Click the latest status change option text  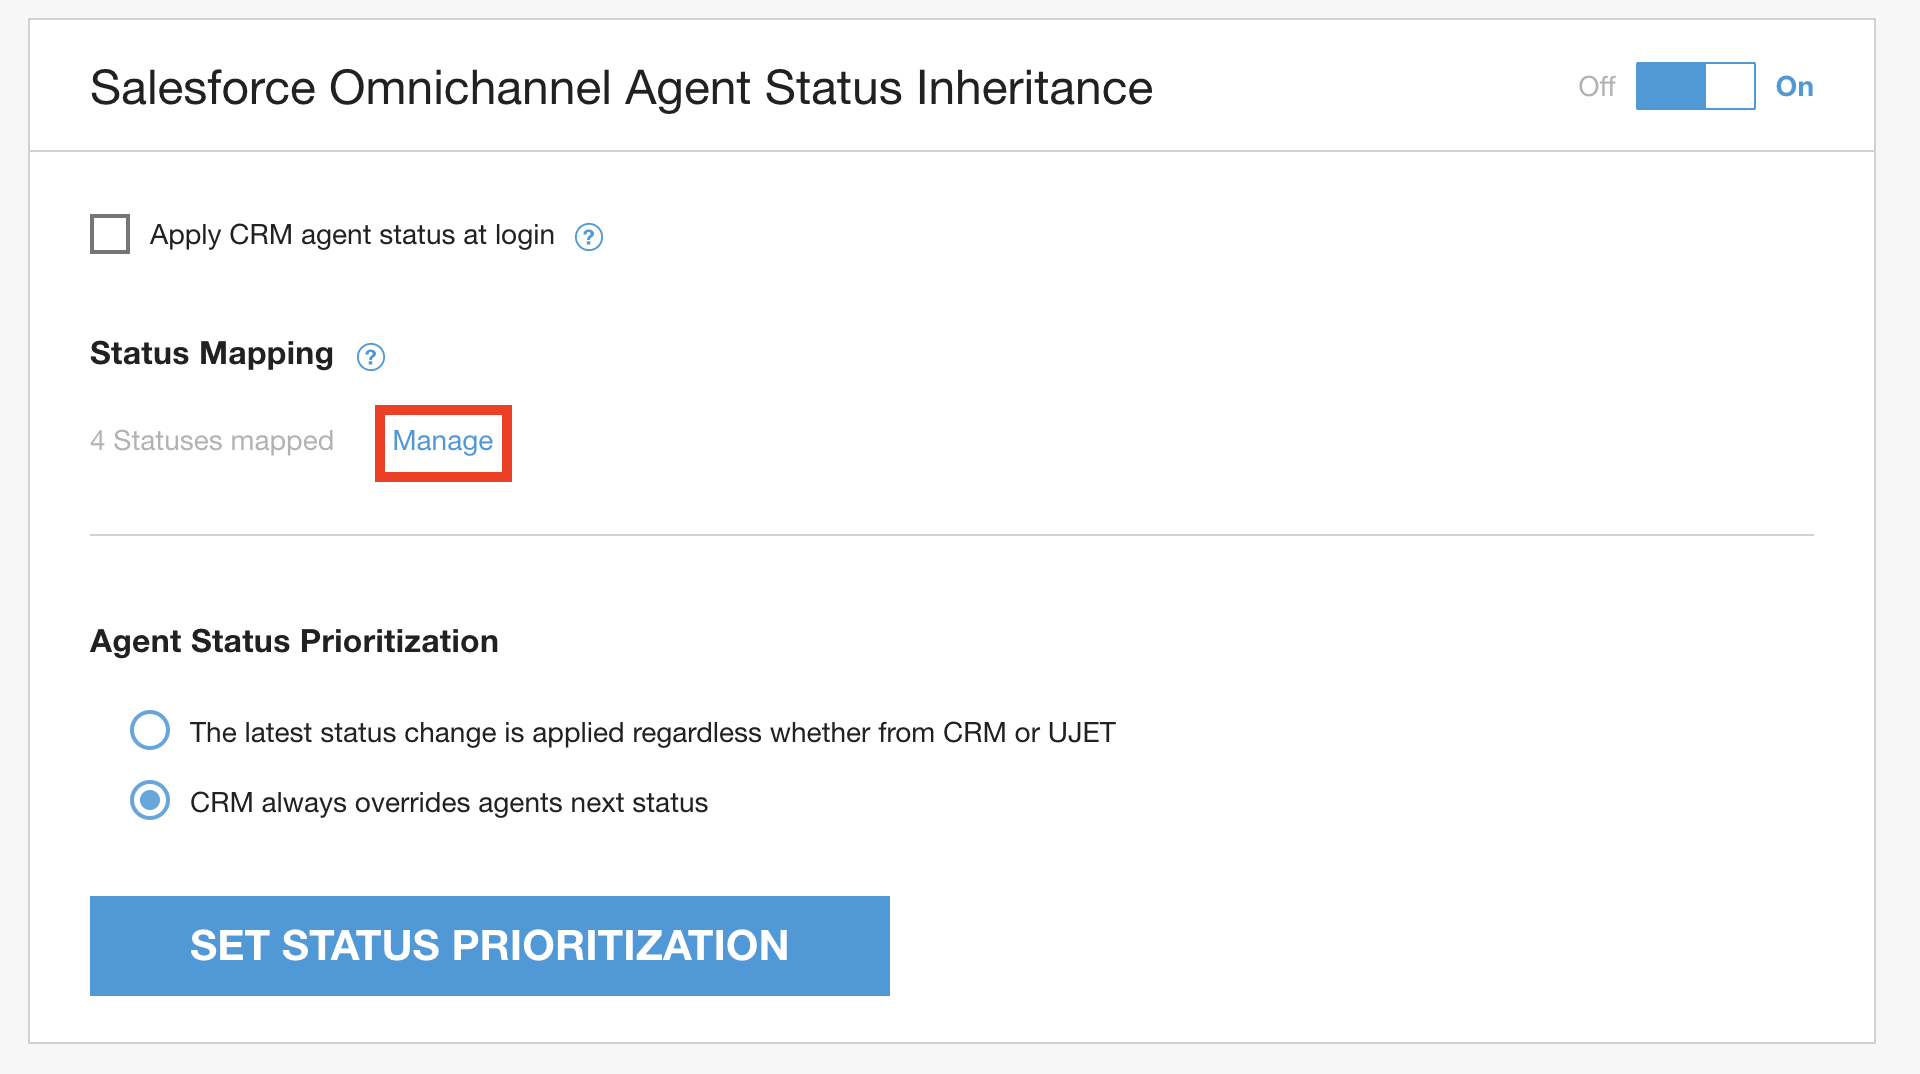pyautogui.click(x=652, y=733)
